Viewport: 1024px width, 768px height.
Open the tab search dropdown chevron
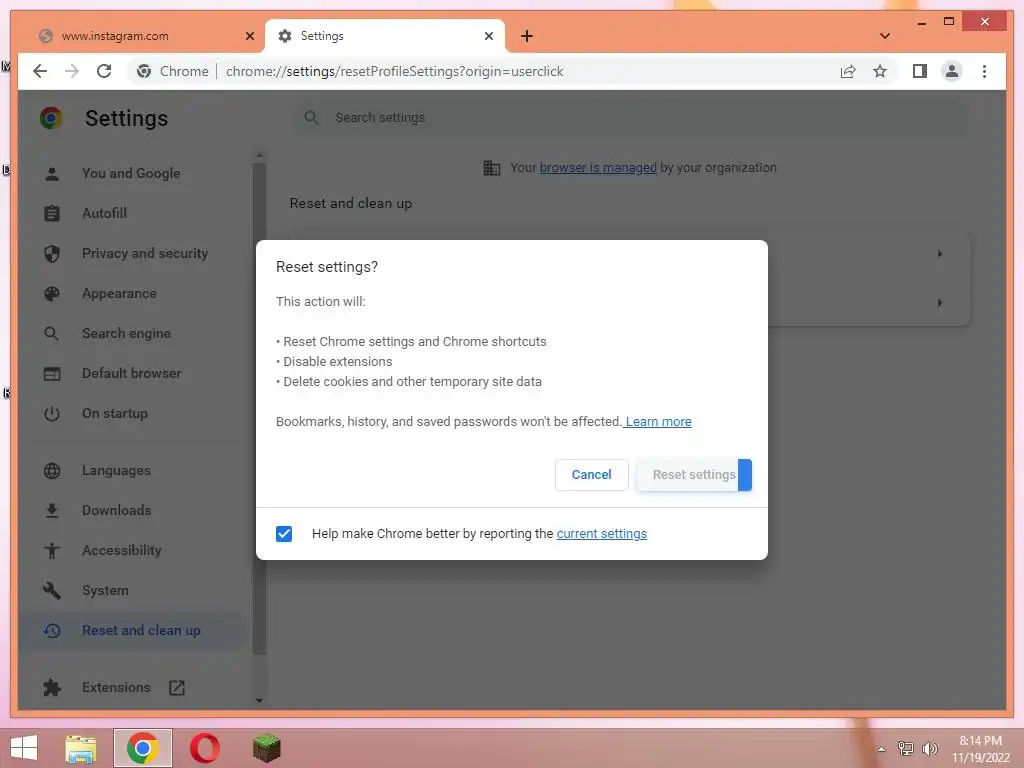pyautogui.click(x=885, y=36)
